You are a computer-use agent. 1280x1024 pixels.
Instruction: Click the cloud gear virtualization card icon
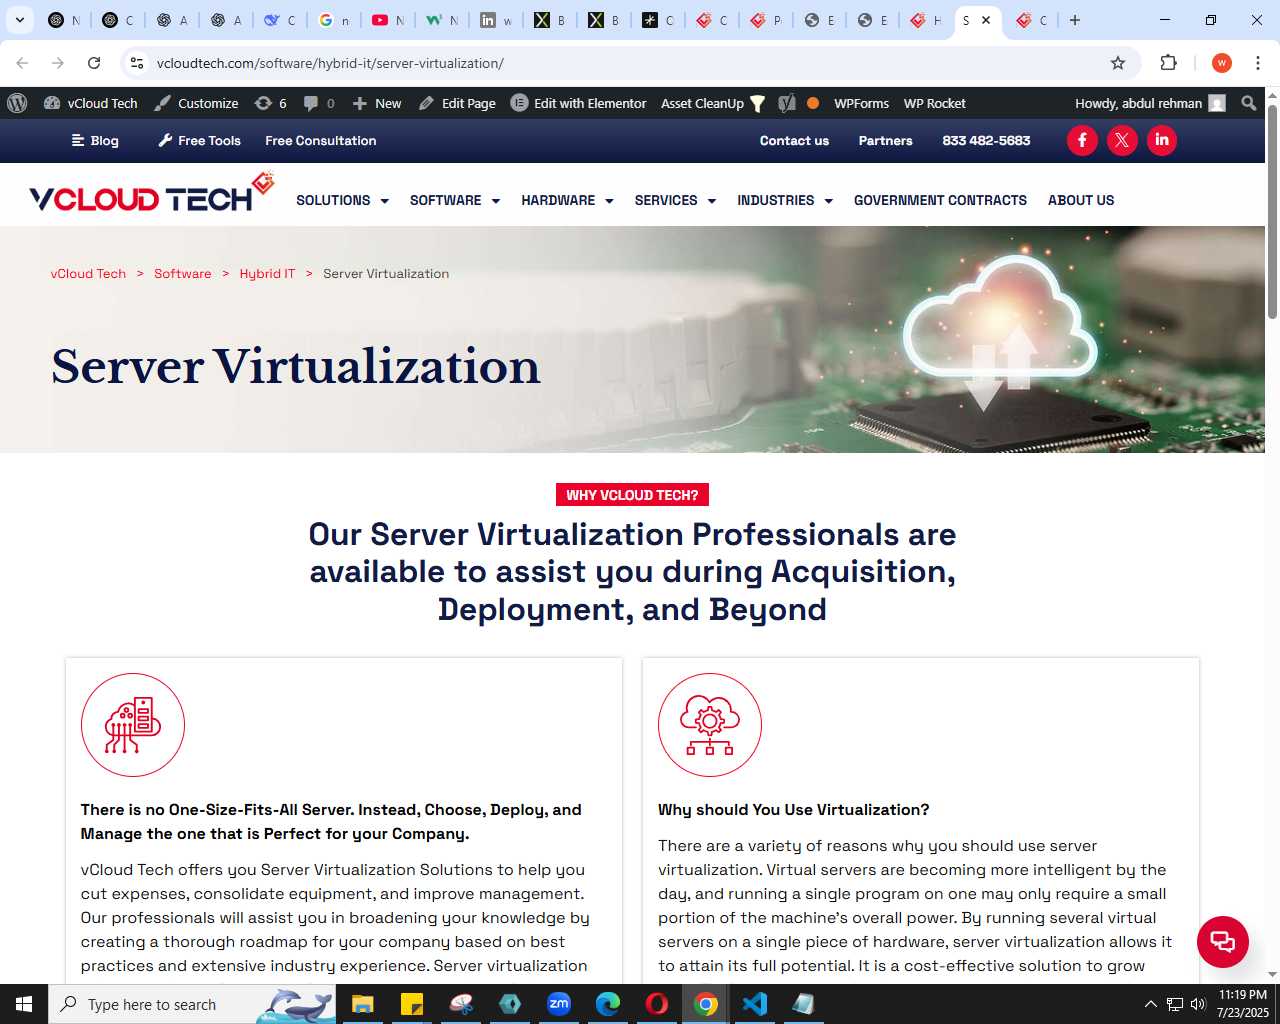click(x=710, y=725)
